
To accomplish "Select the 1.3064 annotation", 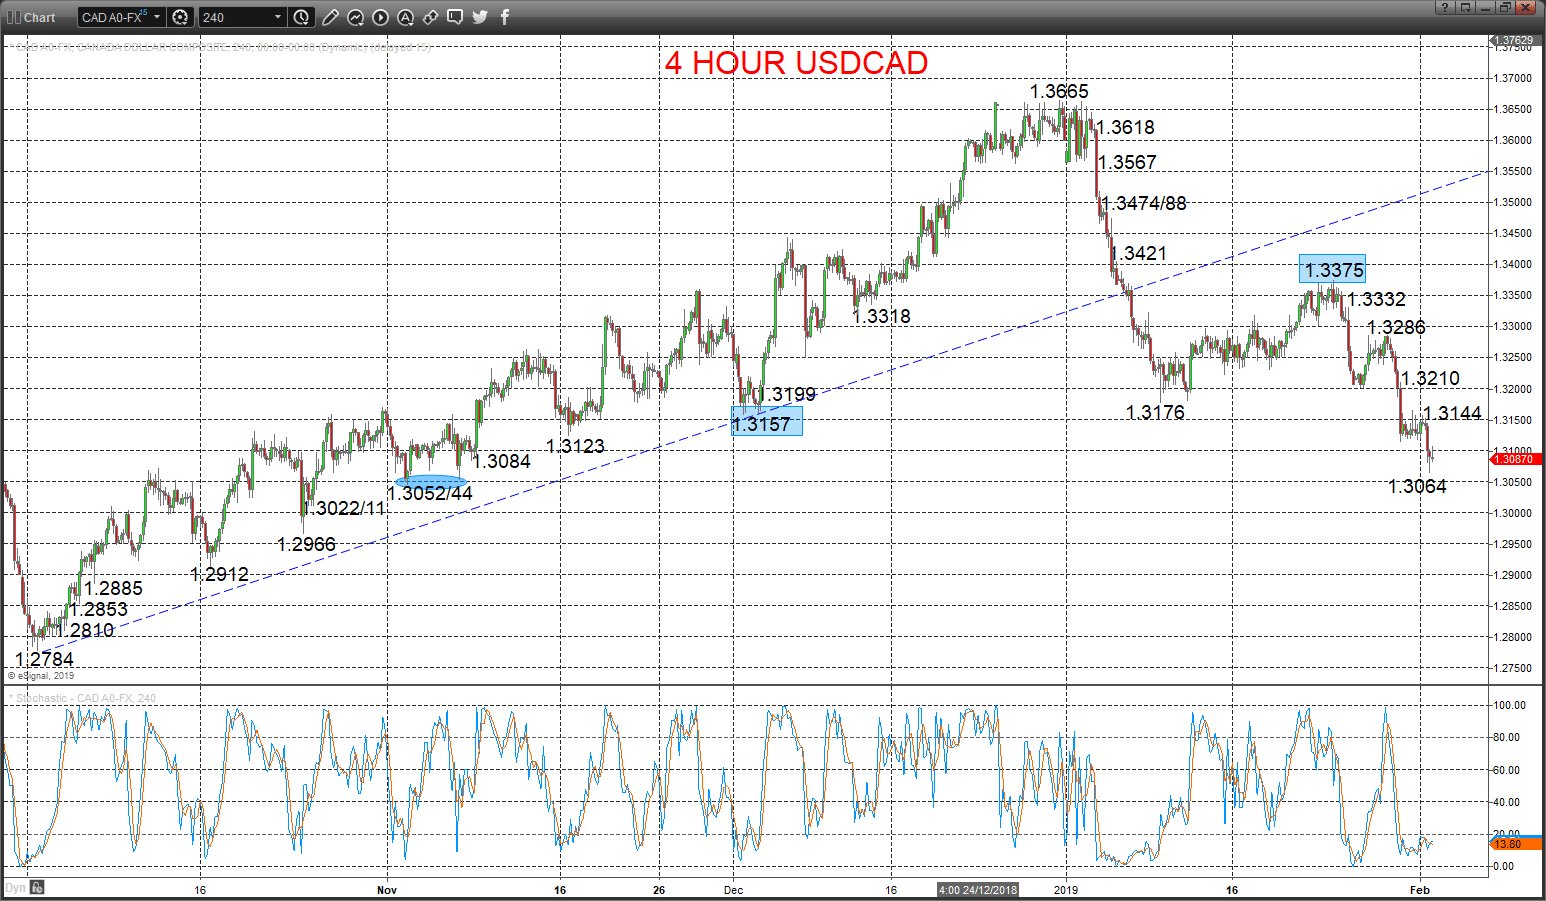I will click(1417, 486).
